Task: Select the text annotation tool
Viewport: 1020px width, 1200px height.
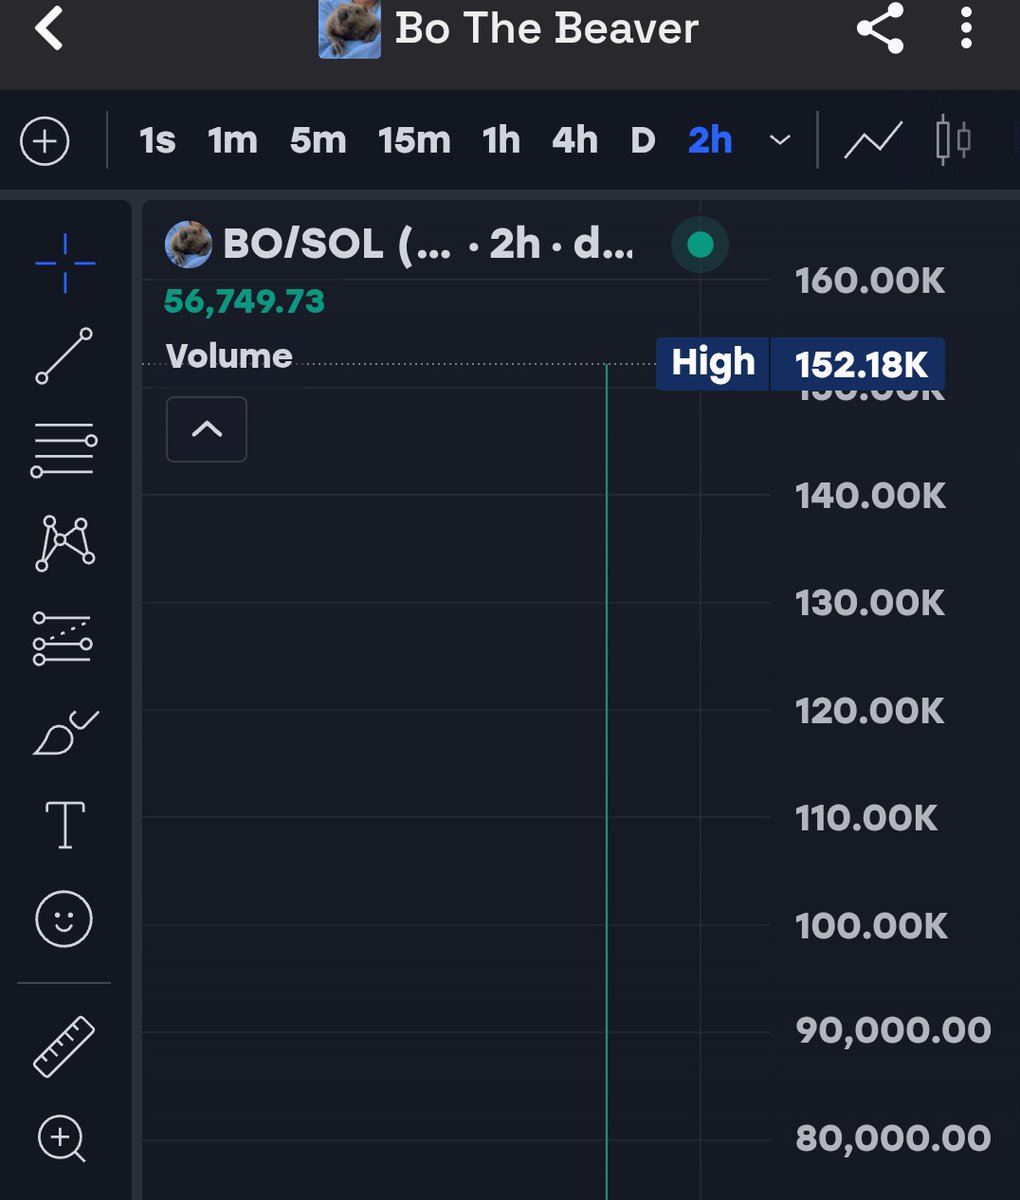Action: click(65, 825)
